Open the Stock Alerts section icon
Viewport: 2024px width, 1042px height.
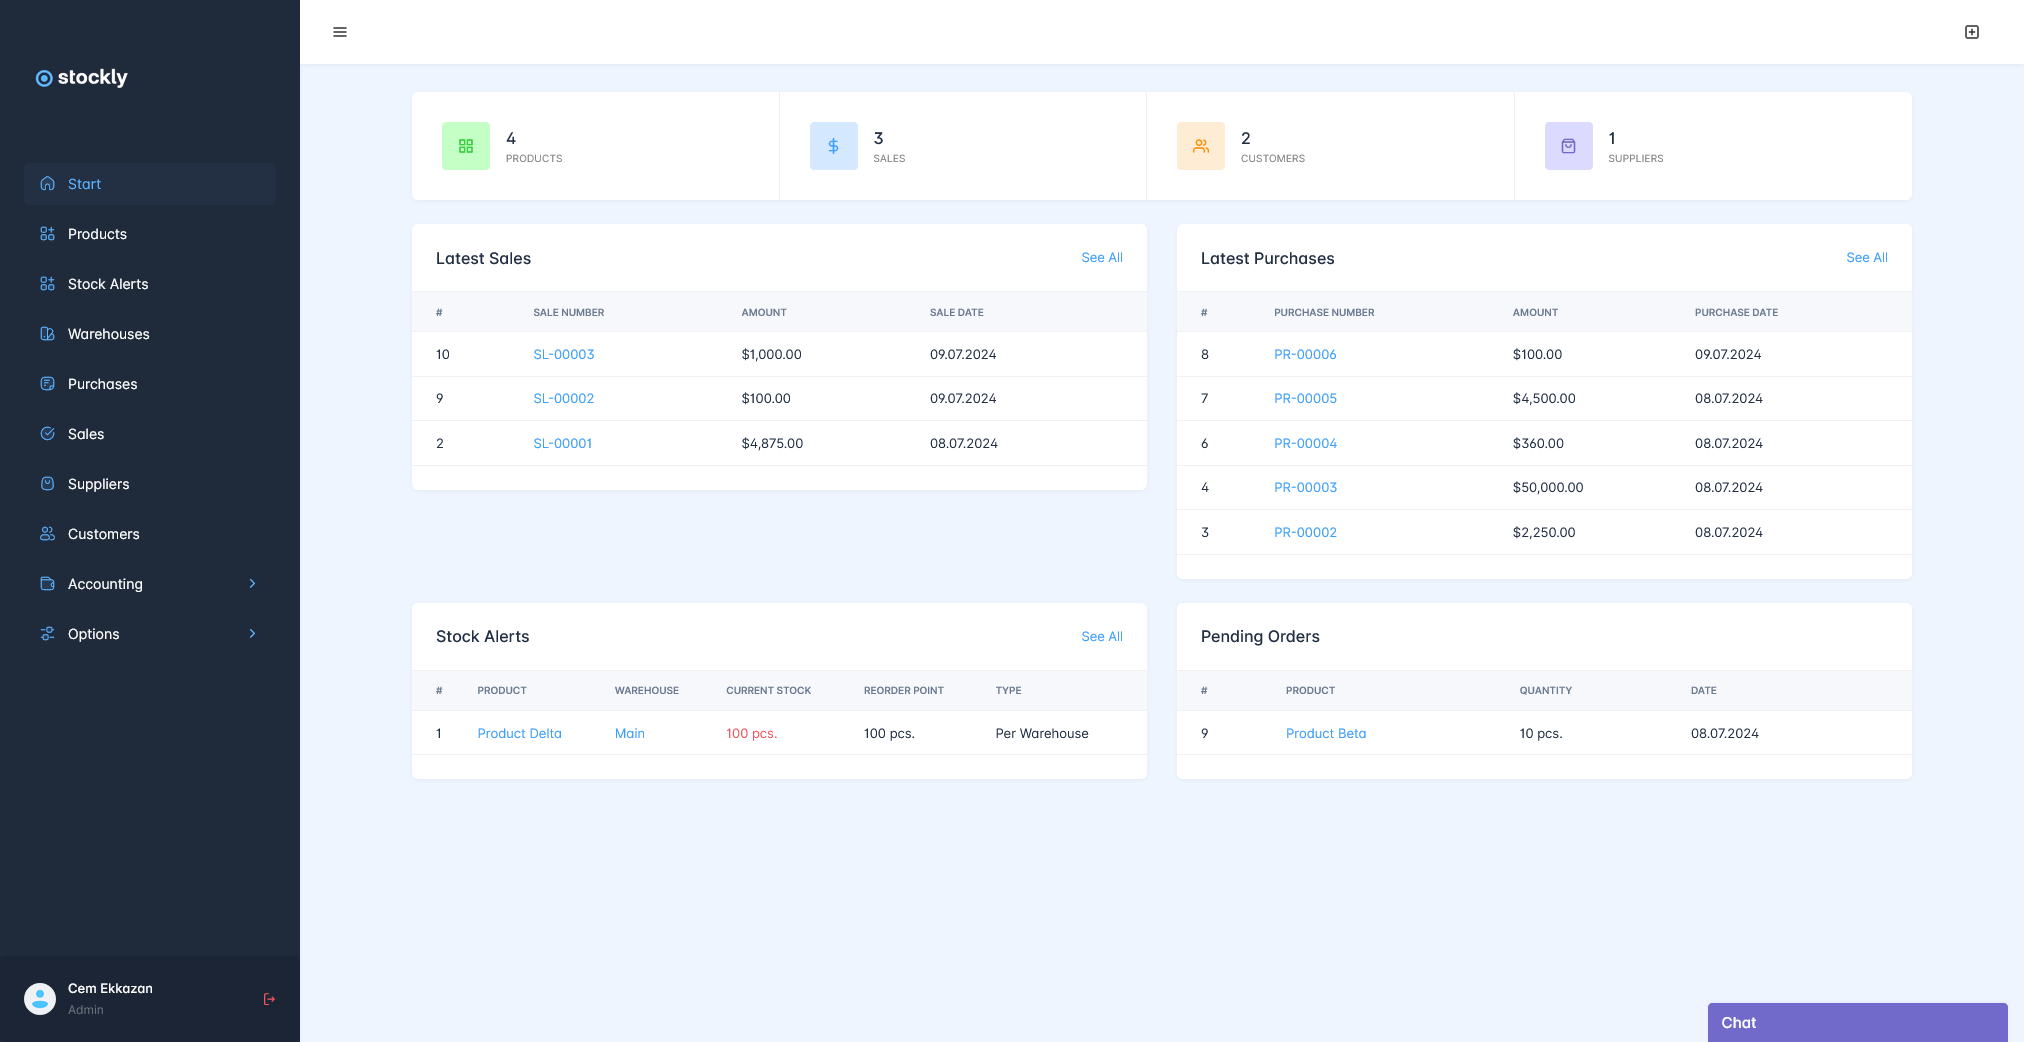click(x=48, y=284)
